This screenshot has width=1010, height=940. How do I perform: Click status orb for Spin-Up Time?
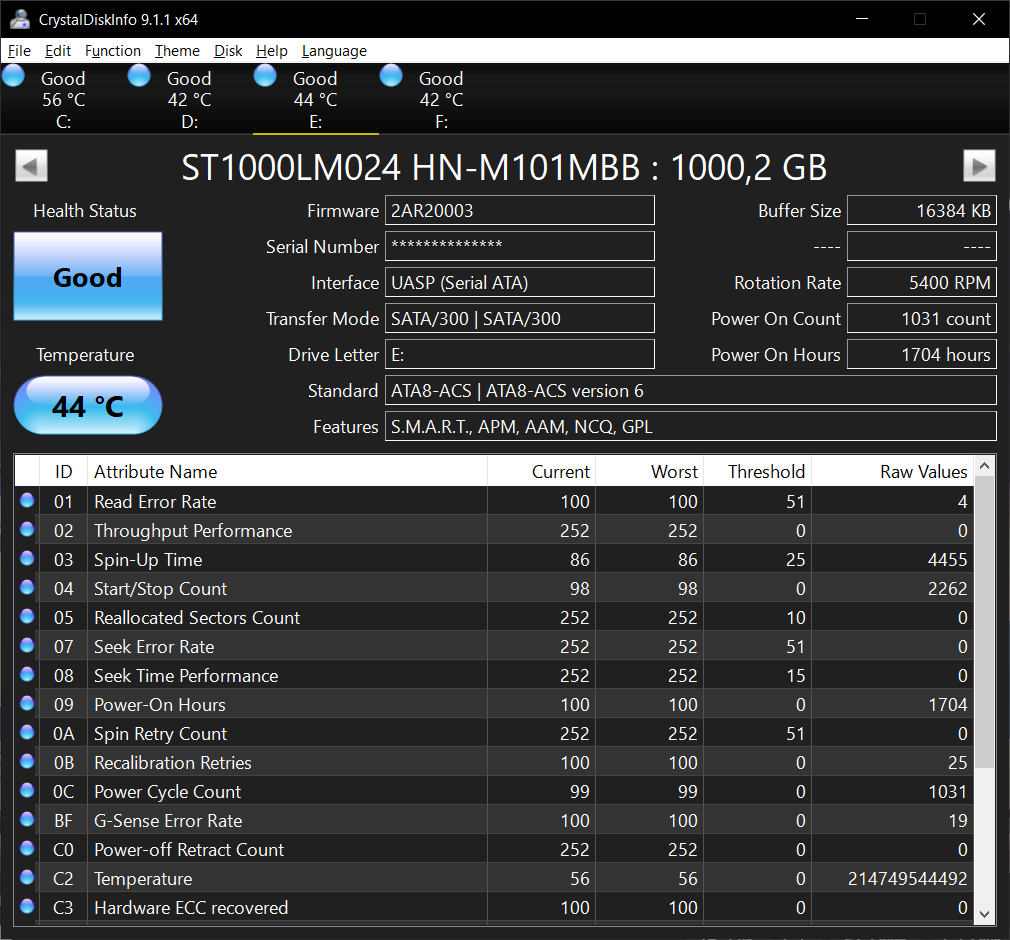coord(27,558)
